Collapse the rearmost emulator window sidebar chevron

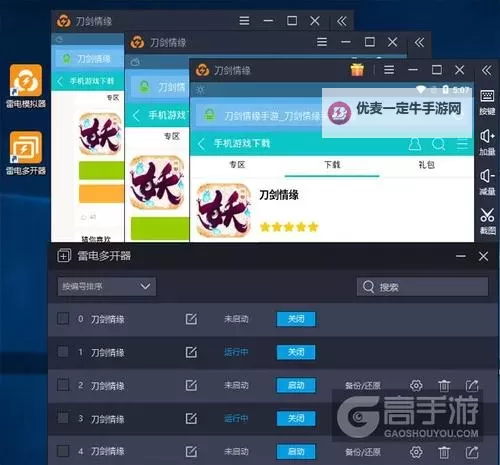pyautogui.click(x=342, y=21)
